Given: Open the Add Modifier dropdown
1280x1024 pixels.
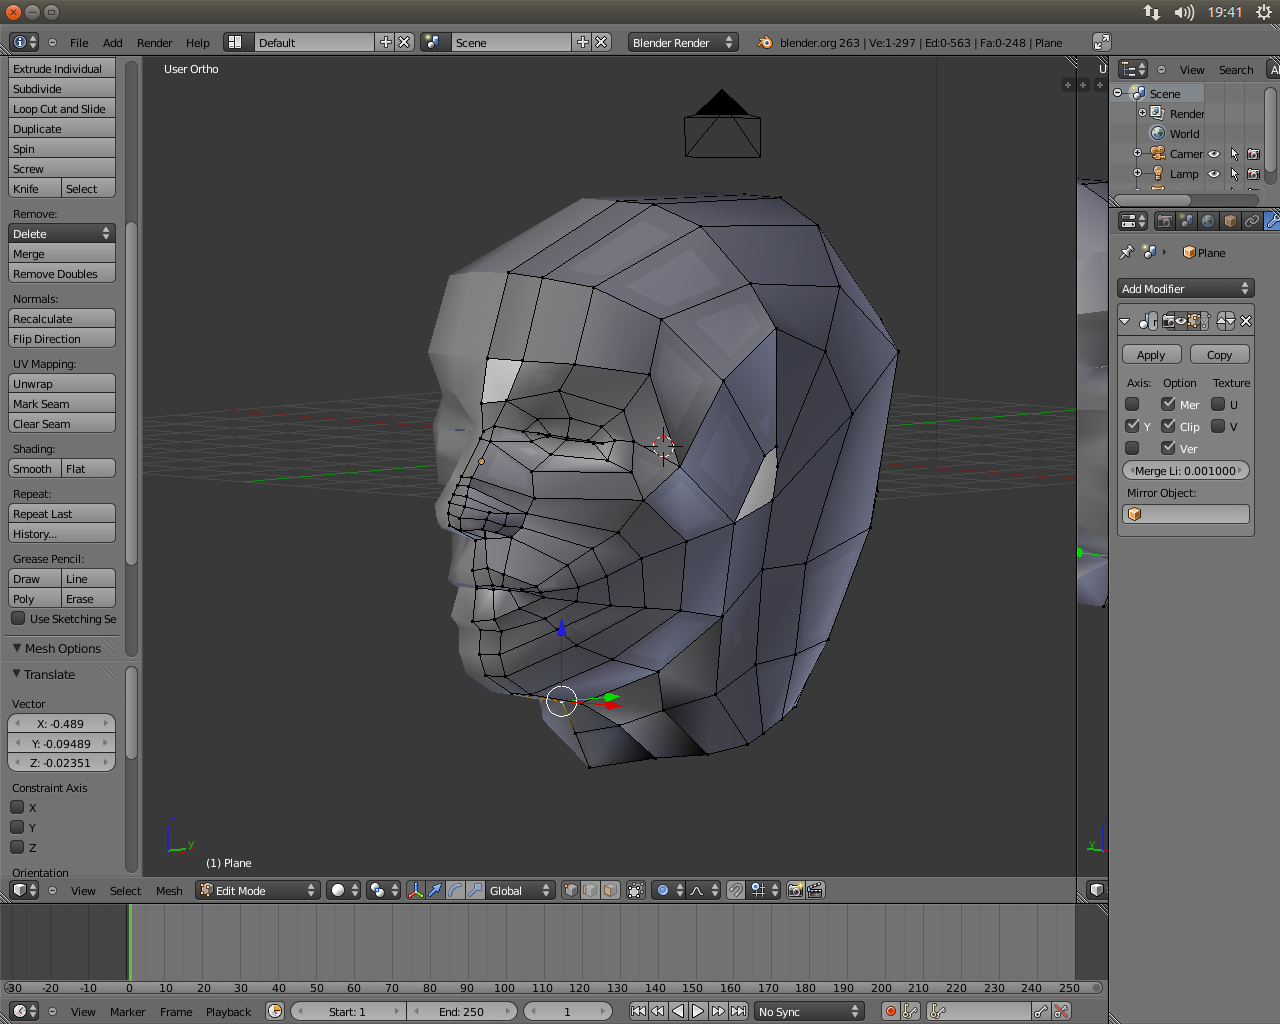Looking at the screenshot, I should 1185,288.
